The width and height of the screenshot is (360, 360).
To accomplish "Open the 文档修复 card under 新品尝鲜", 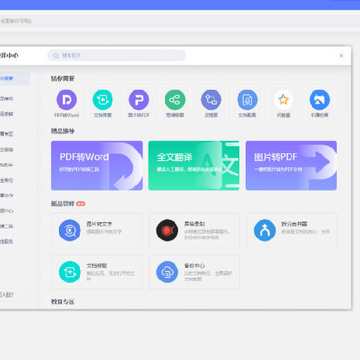I will 97,272.
